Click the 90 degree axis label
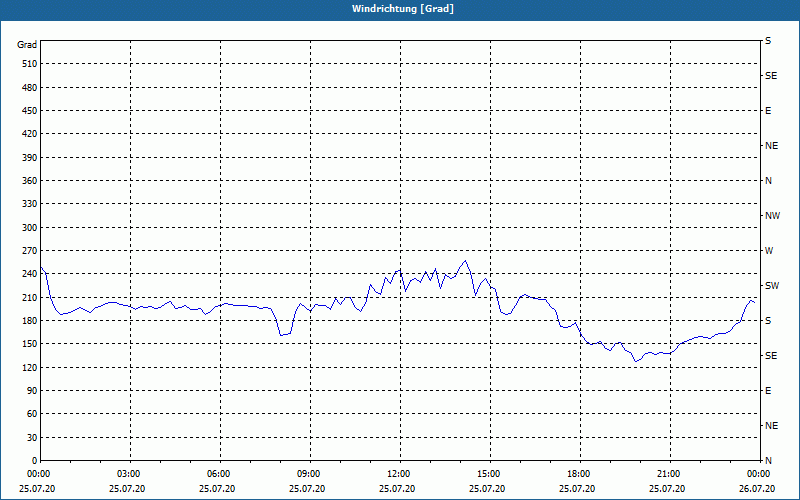Viewport: 800px width, 500px height. pyautogui.click(x=32, y=390)
